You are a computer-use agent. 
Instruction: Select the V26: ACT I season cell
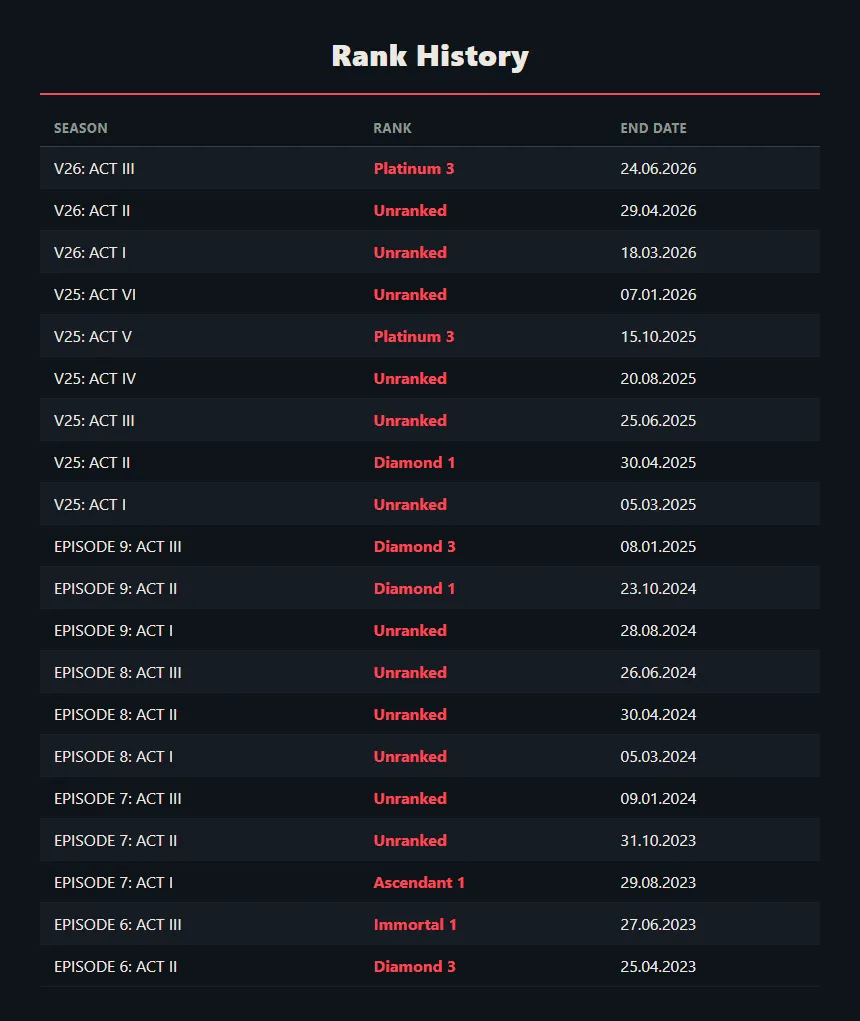[x=90, y=253]
